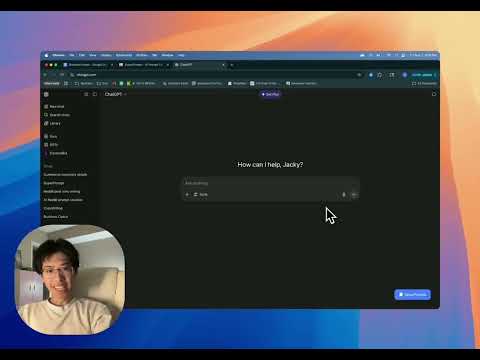Image resolution: width=480 pixels, height=360 pixels.
Task: Open the History menu
Action: (106, 55)
